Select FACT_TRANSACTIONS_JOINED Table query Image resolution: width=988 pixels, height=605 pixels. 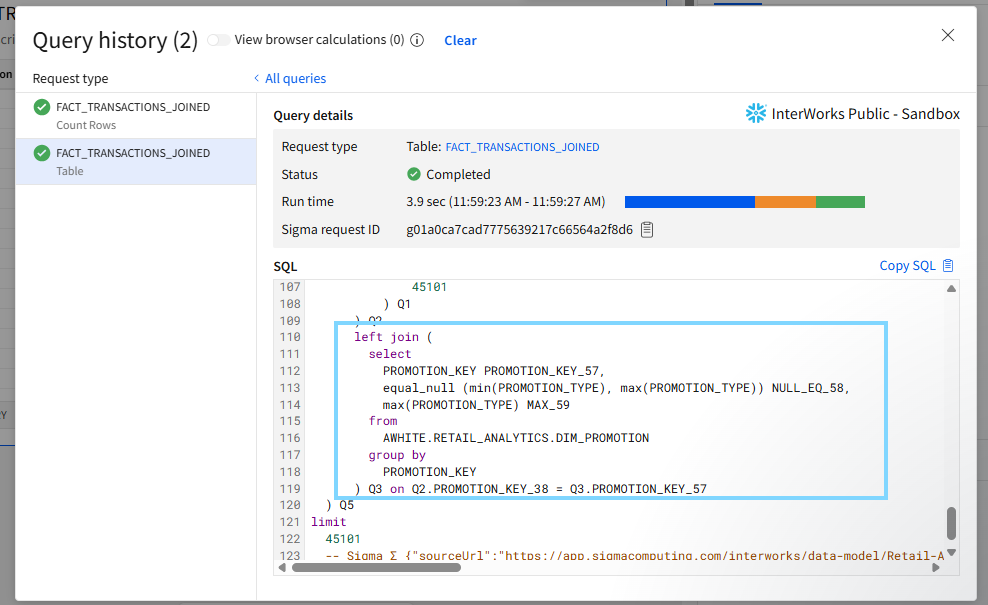pos(135,161)
